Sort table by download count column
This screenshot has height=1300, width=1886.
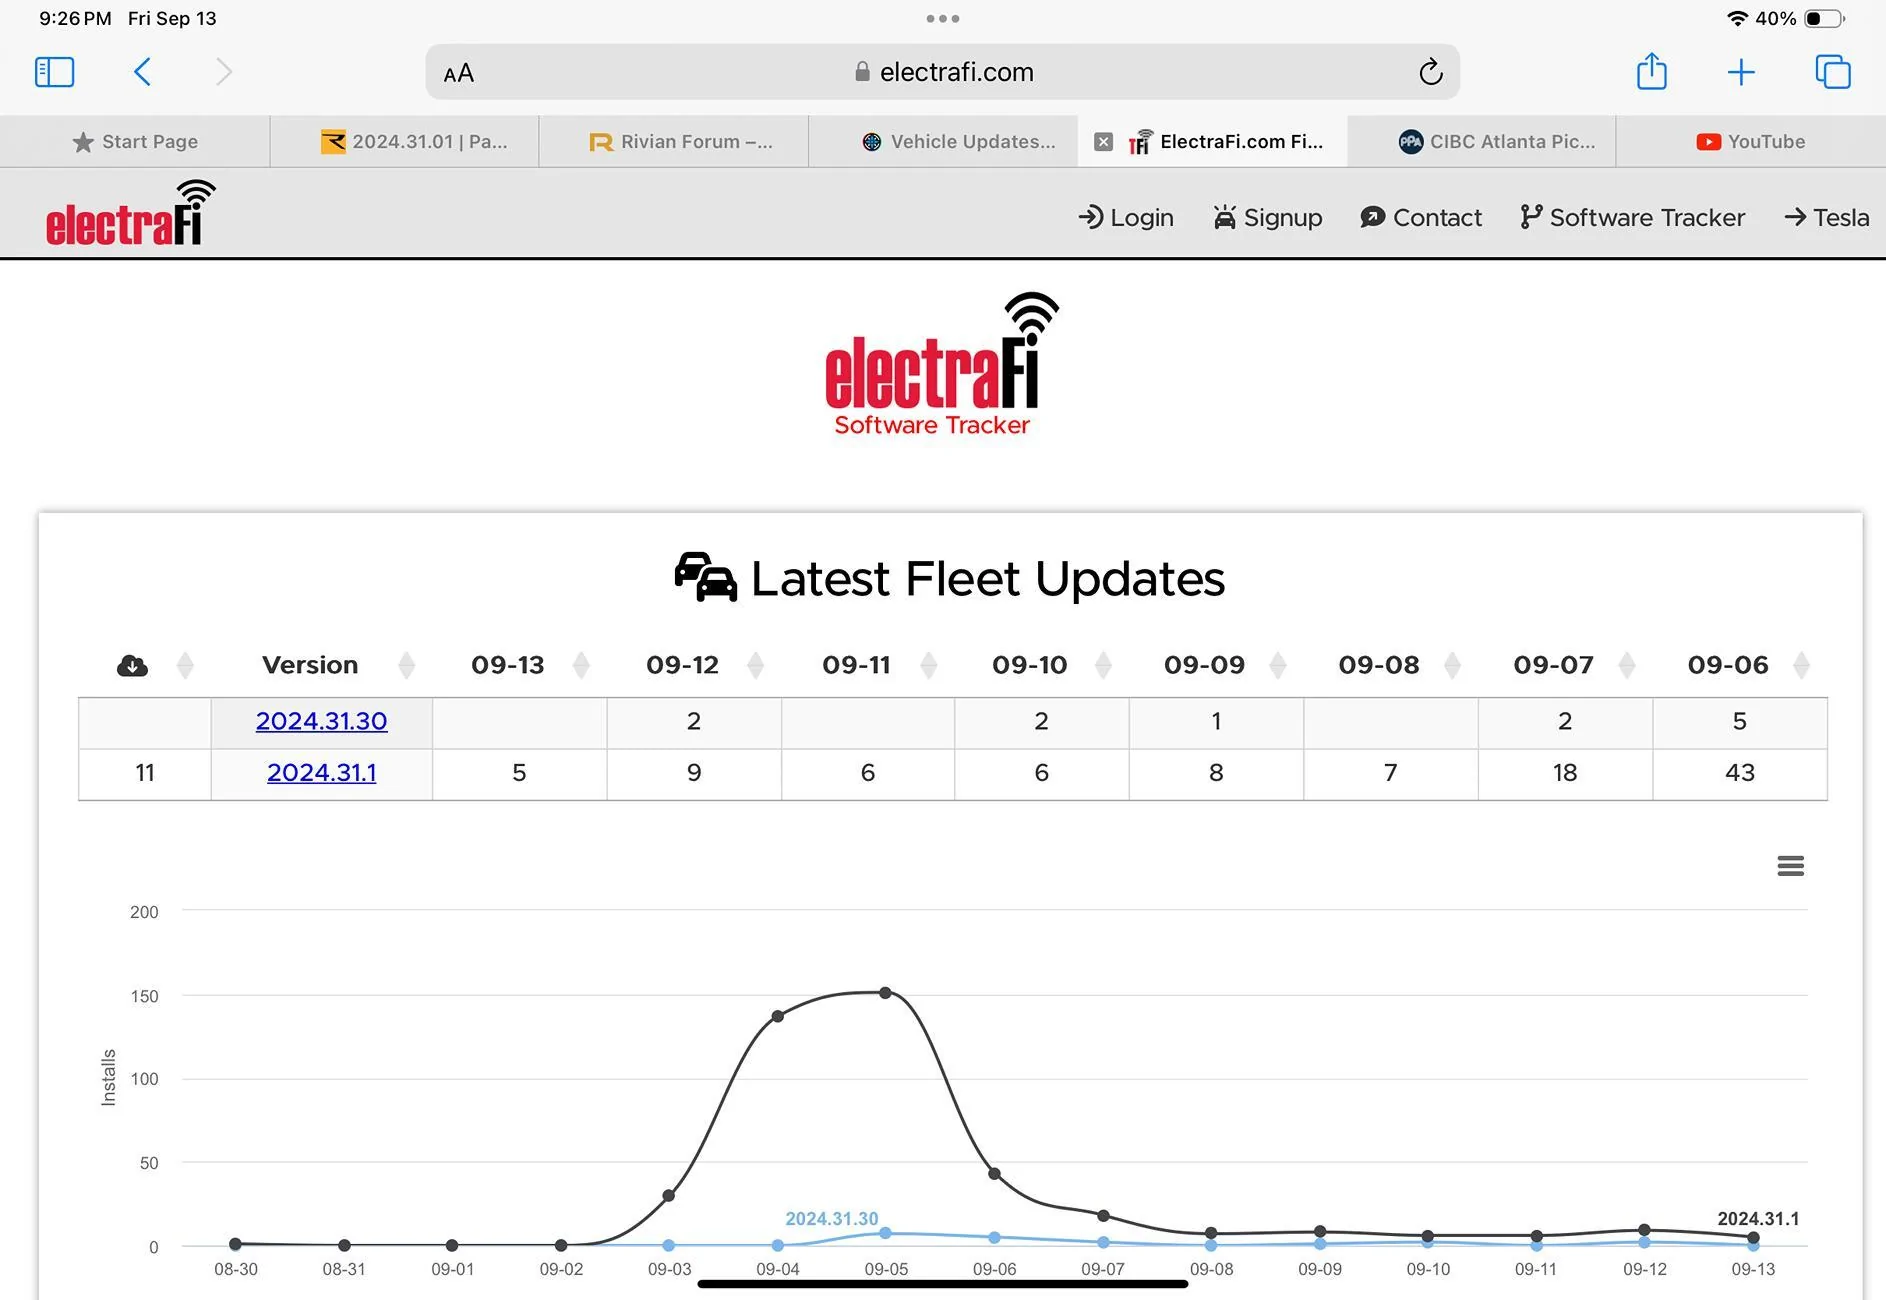pyautogui.click(x=185, y=665)
